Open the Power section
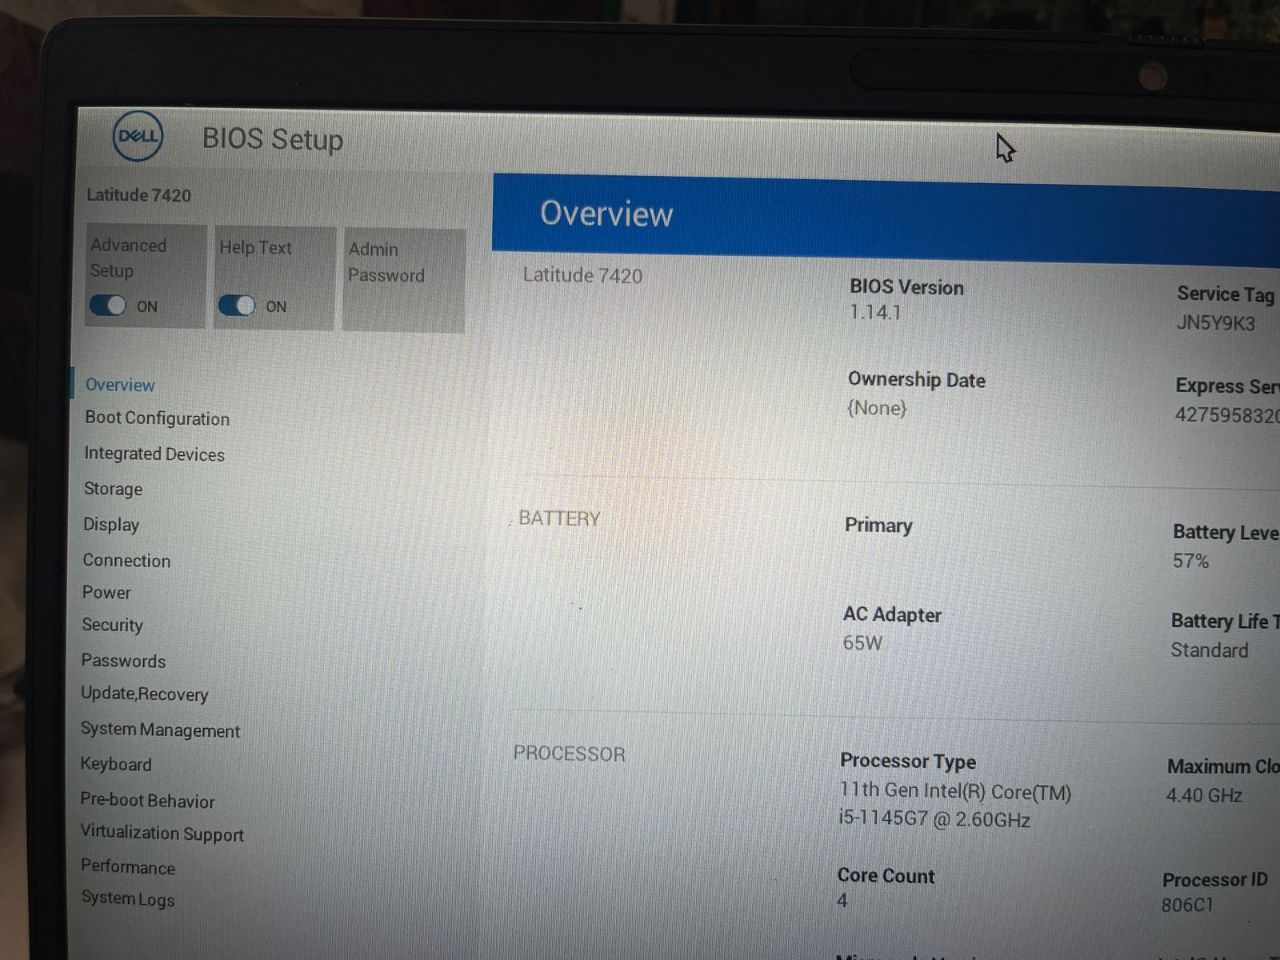The height and width of the screenshot is (960, 1280). coord(106,592)
